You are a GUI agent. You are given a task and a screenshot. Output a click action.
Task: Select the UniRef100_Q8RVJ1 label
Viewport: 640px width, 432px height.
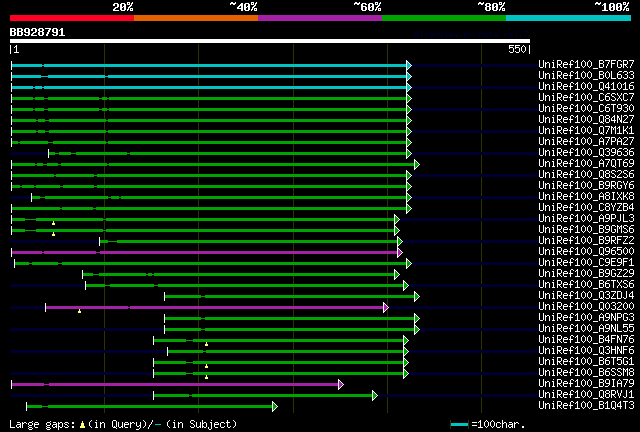(586, 395)
